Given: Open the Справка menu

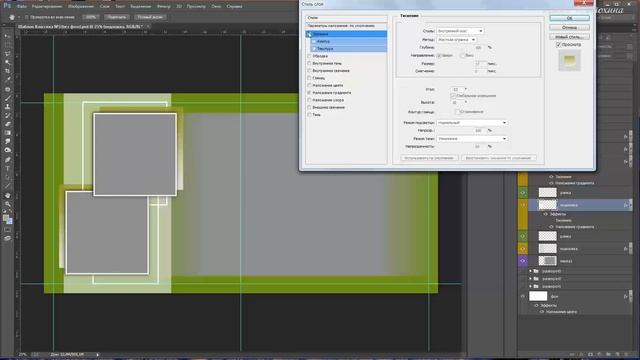Looking at the screenshot, I should [x=234, y=7].
